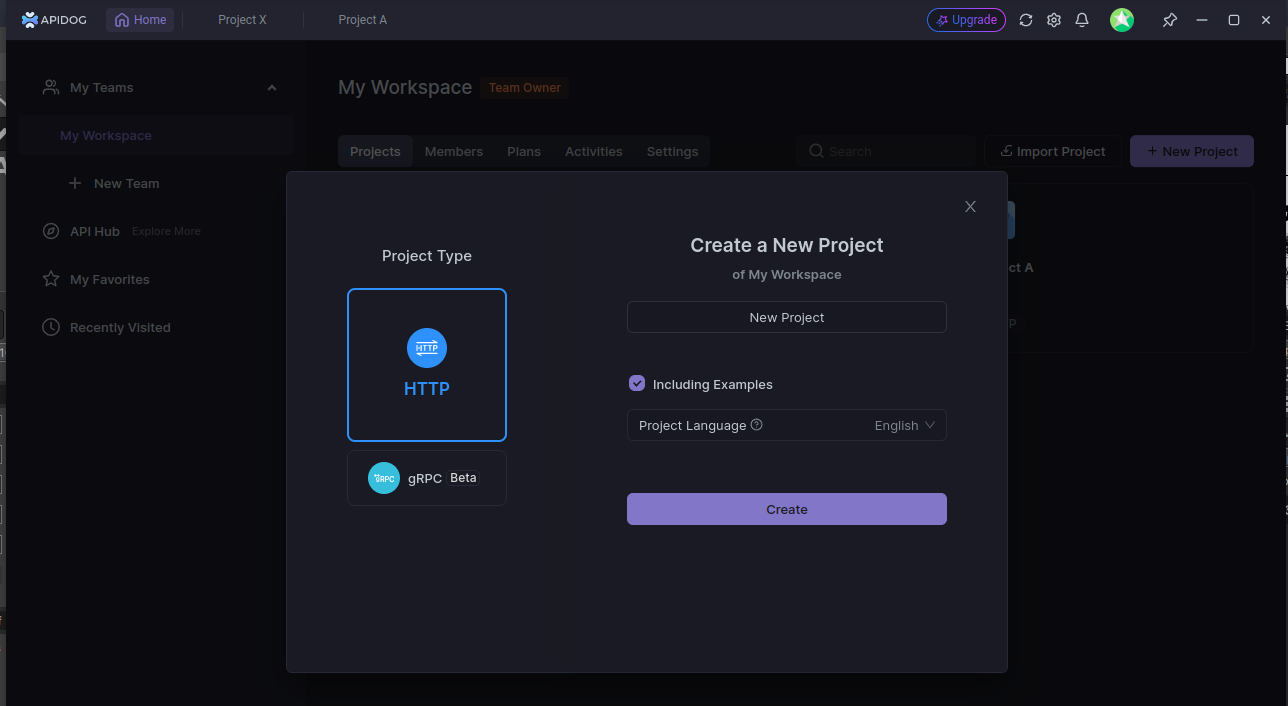Click the Create button
The height and width of the screenshot is (706, 1288).
tap(787, 509)
